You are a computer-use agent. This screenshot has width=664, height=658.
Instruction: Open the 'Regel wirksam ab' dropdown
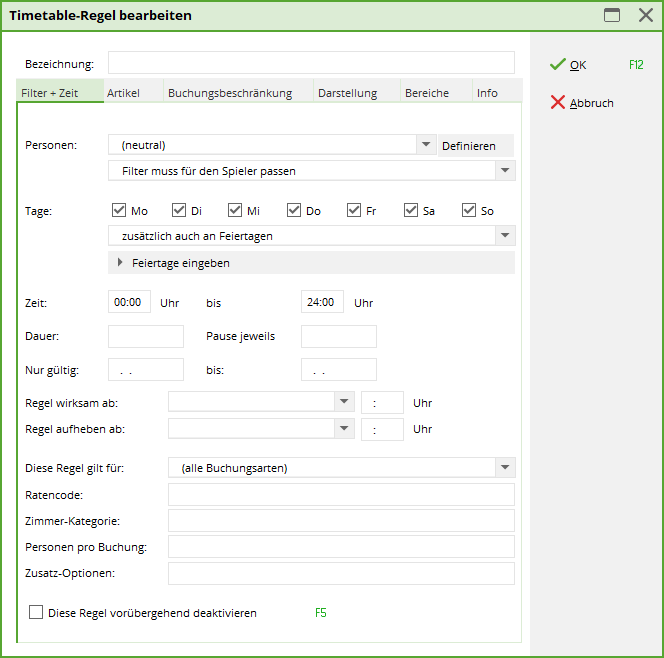coord(345,402)
